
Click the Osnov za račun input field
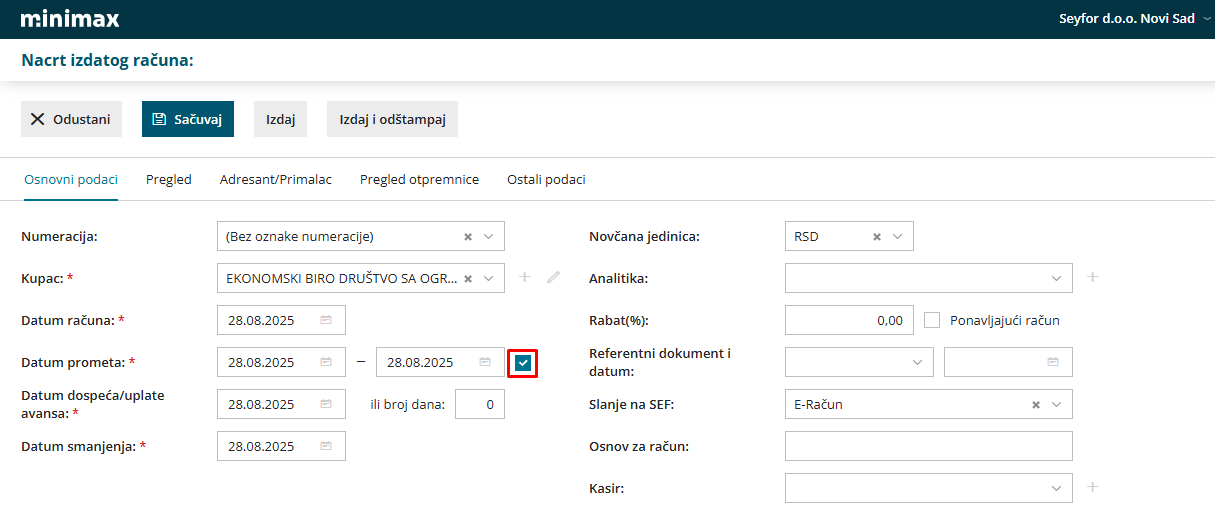click(929, 447)
